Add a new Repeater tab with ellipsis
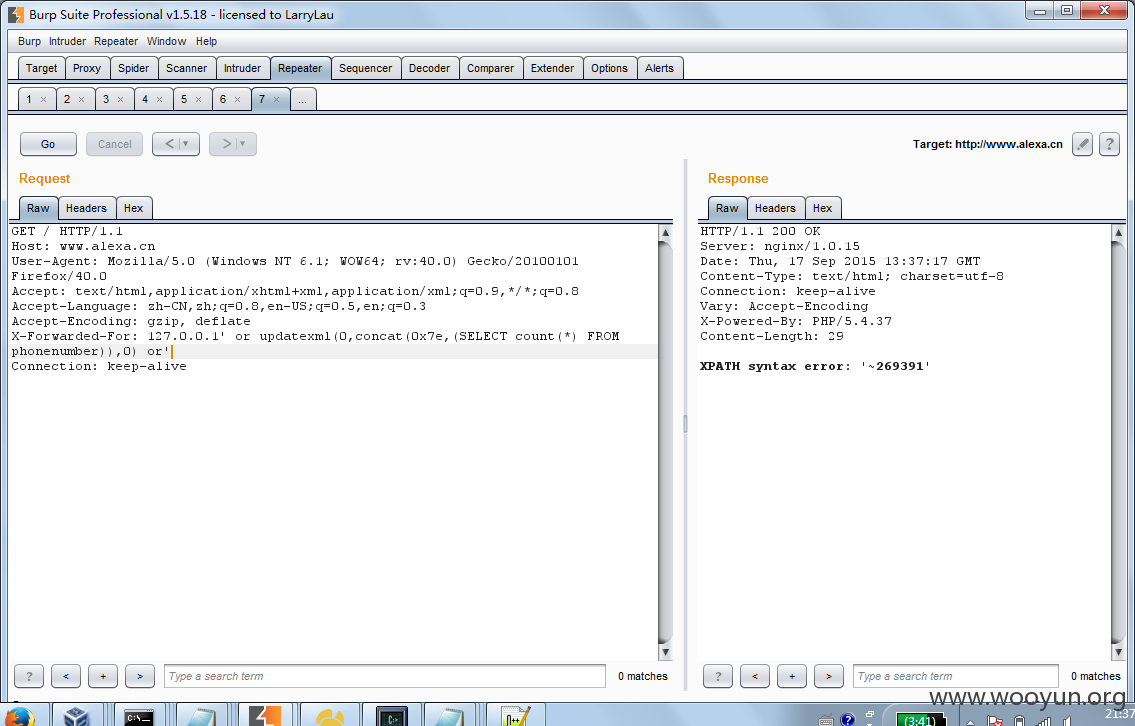 [x=303, y=99]
